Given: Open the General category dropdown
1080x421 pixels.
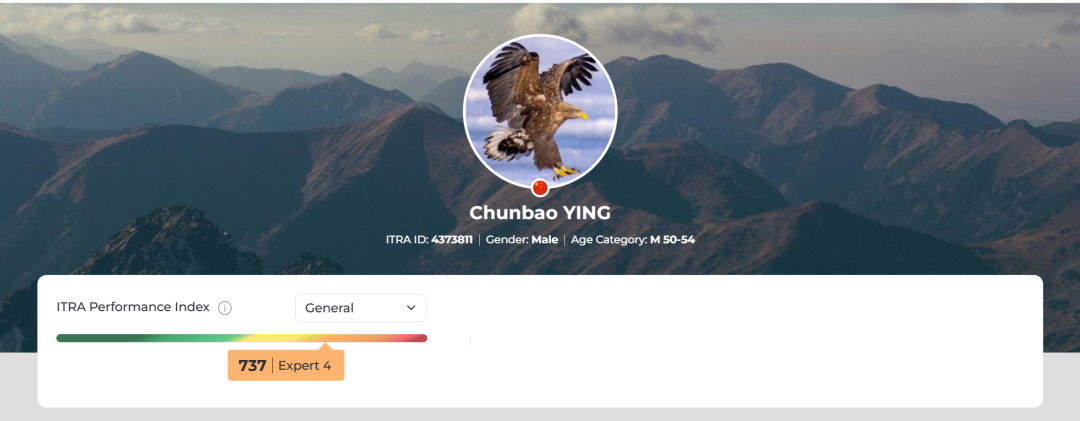Looking at the screenshot, I should [x=361, y=308].
